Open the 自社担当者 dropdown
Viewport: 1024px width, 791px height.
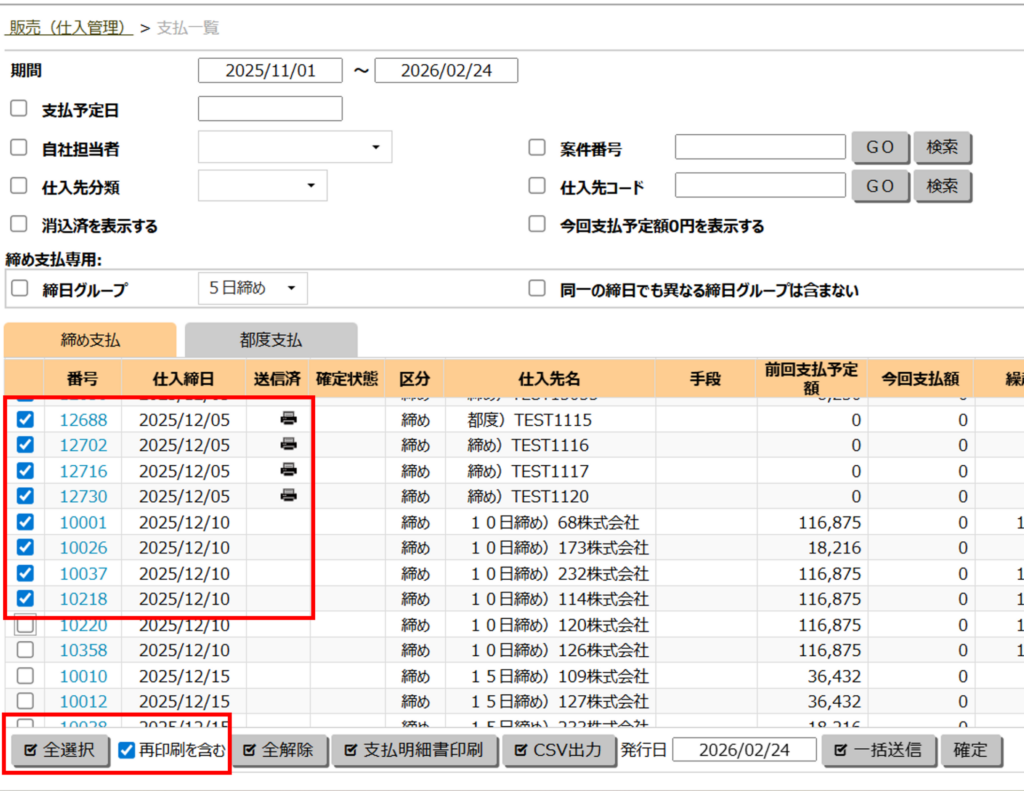tap(294, 147)
